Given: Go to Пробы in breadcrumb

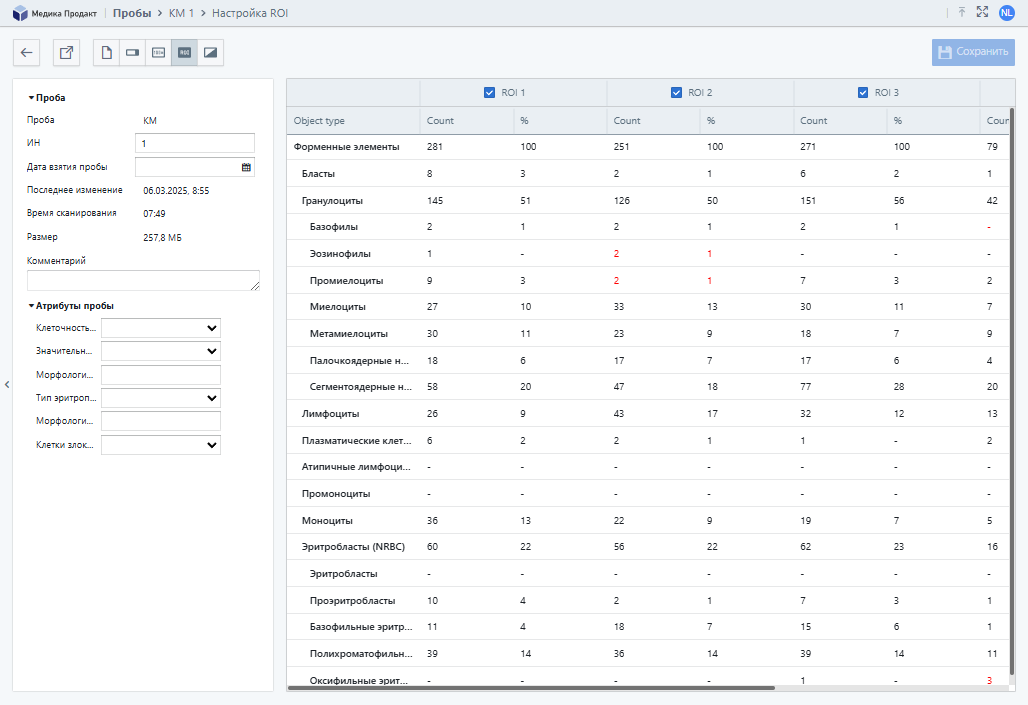Looking at the screenshot, I should pyautogui.click(x=132, y=13).
